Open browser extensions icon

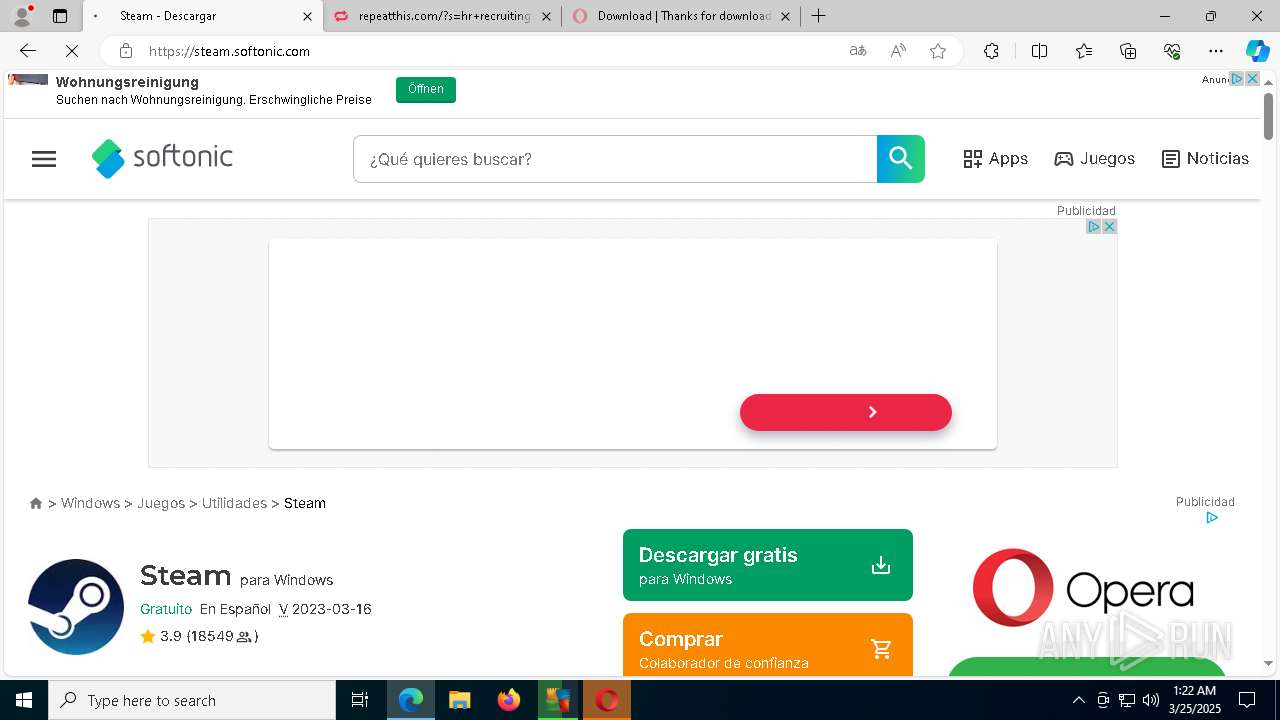click(991, 51)
